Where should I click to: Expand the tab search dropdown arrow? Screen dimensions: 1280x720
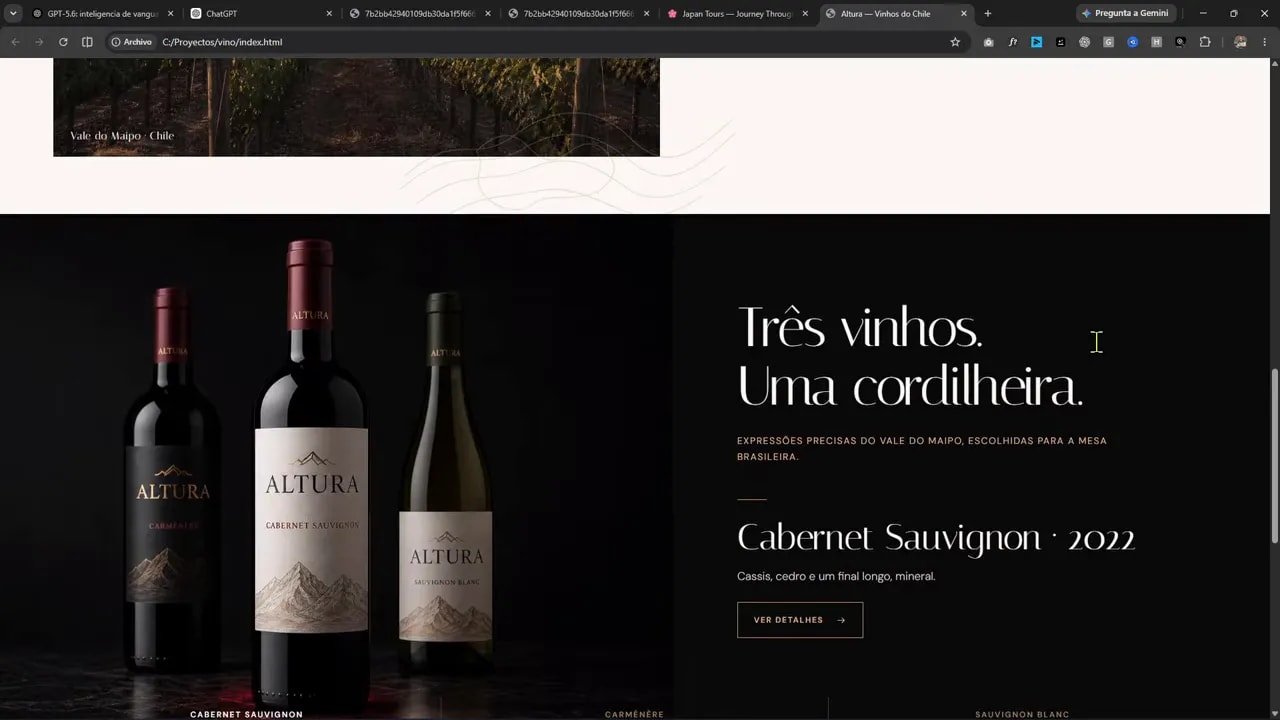pos(13,14)
